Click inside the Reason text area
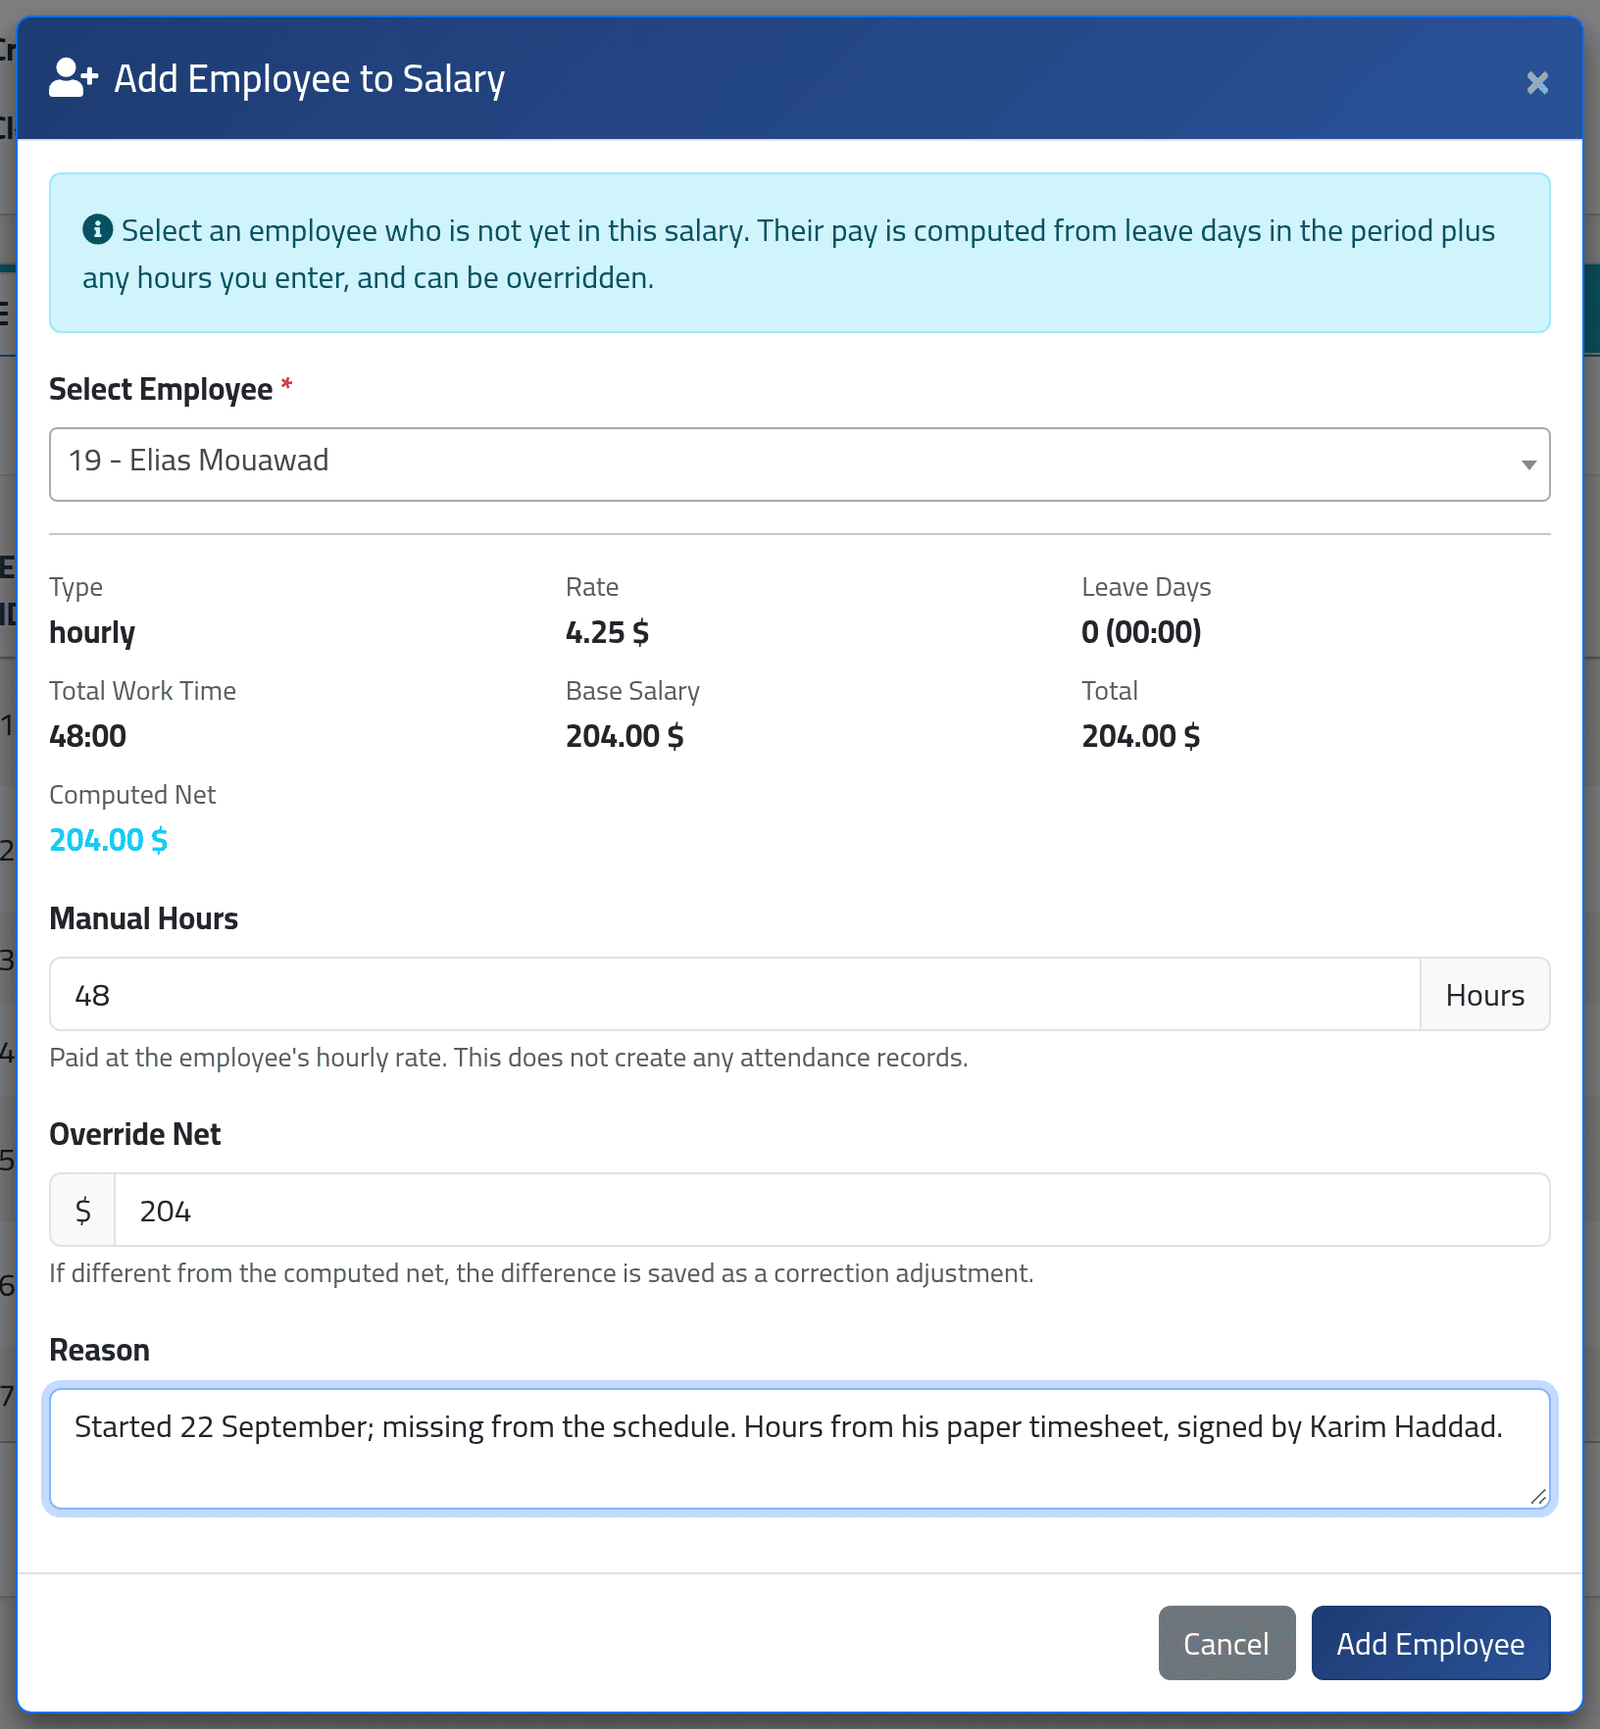This screenshot has width=1600, height=1729. 799,1448
